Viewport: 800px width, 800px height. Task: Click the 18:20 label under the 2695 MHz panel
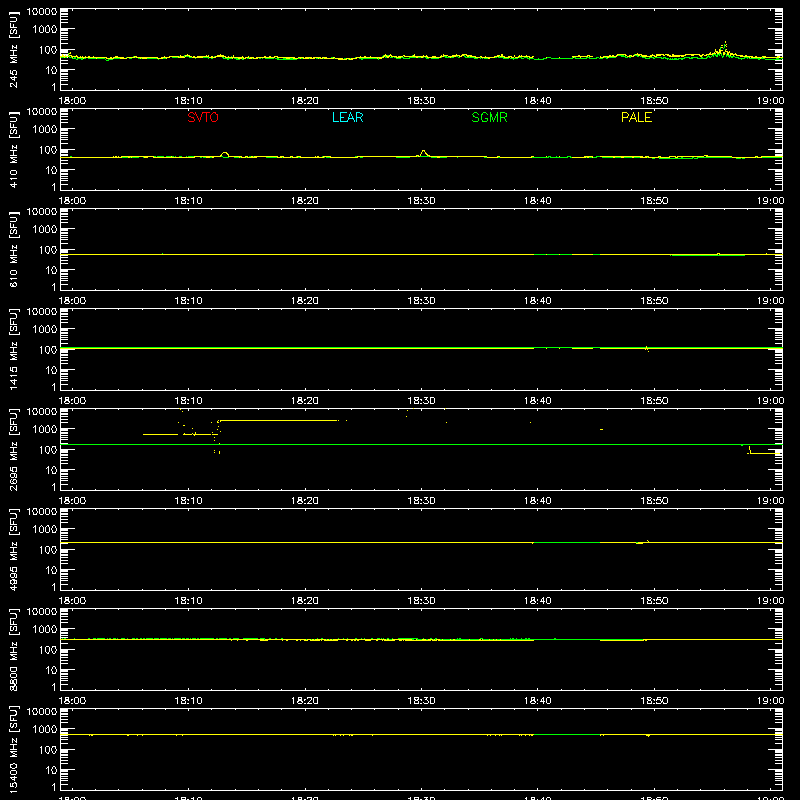pos(305,501)
